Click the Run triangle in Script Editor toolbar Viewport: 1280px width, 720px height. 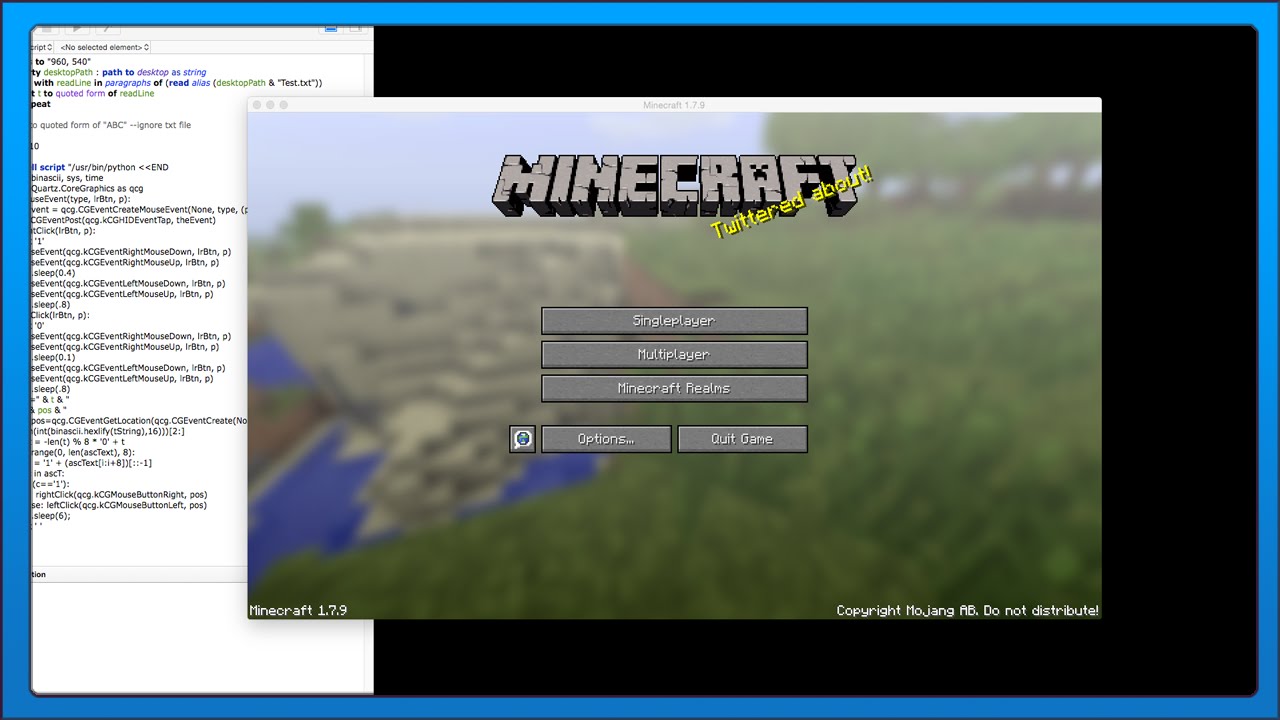tap(77, 29)
